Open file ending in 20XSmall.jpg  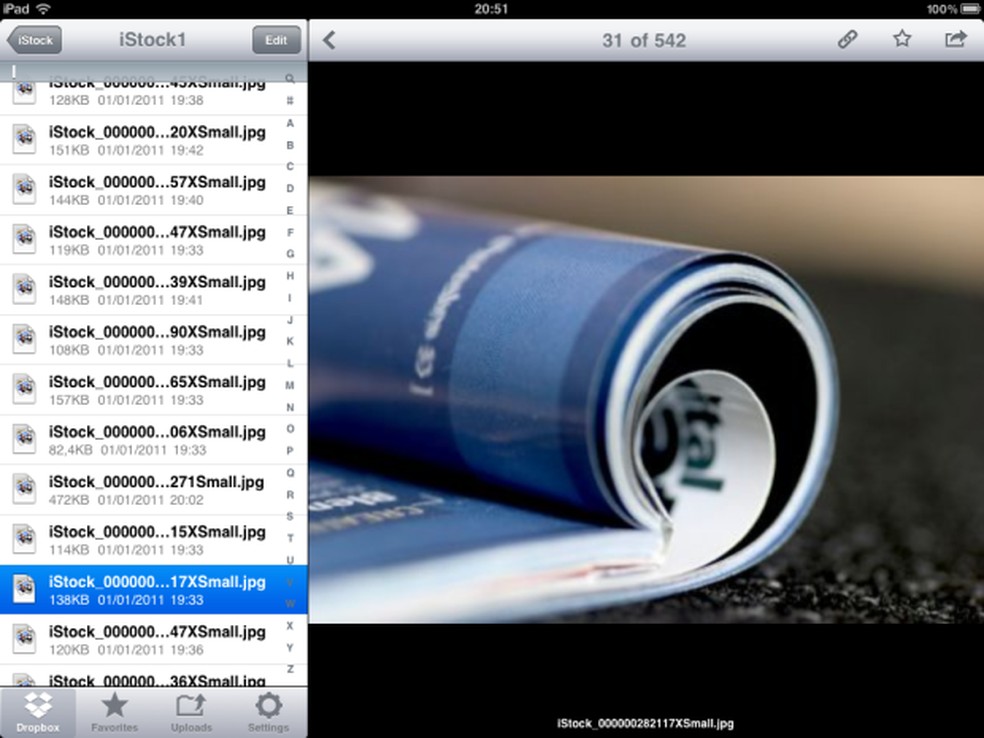point(154,140)
